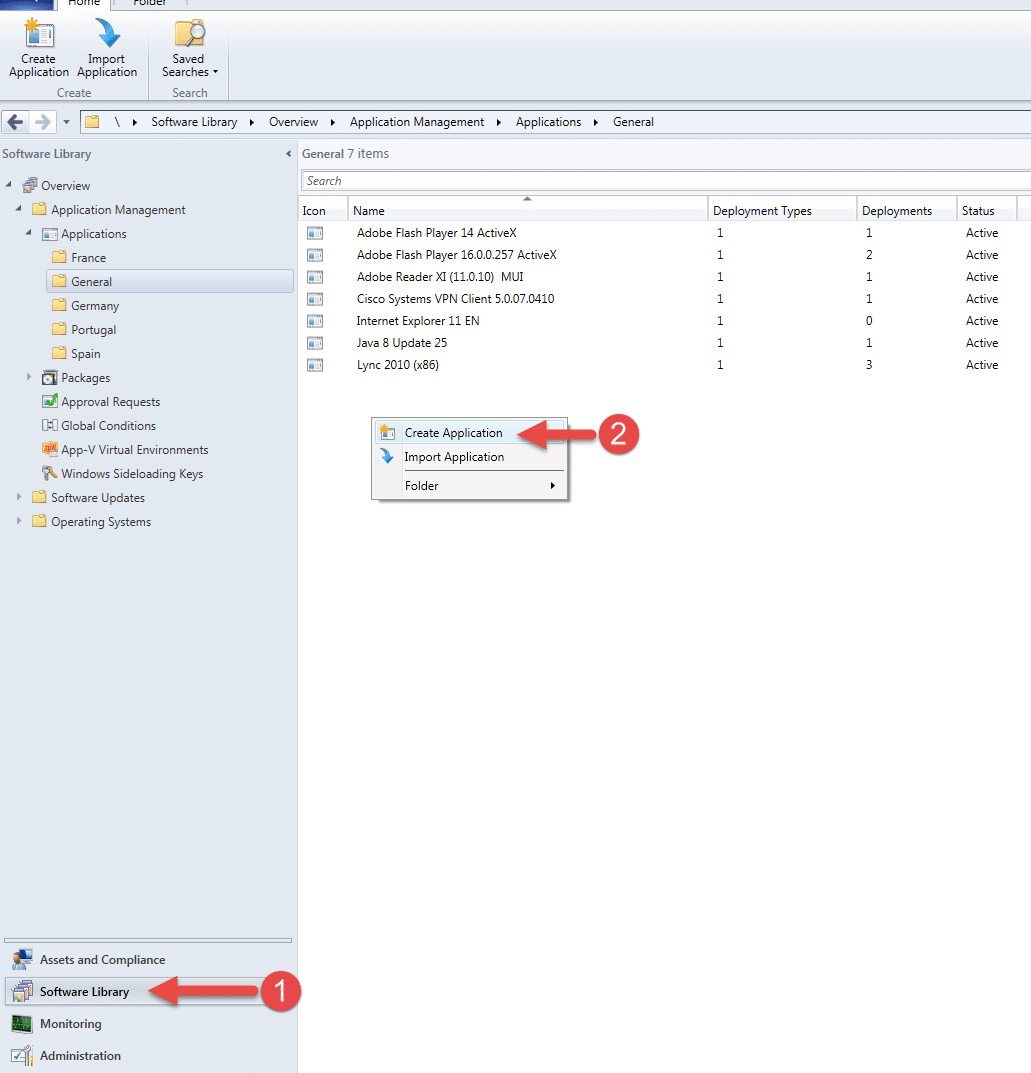The height and width of the screenshot is (1073, 1031).
Task: Sort list by Deployments column header
Action: pyautogui.click(x=896, y=211)
